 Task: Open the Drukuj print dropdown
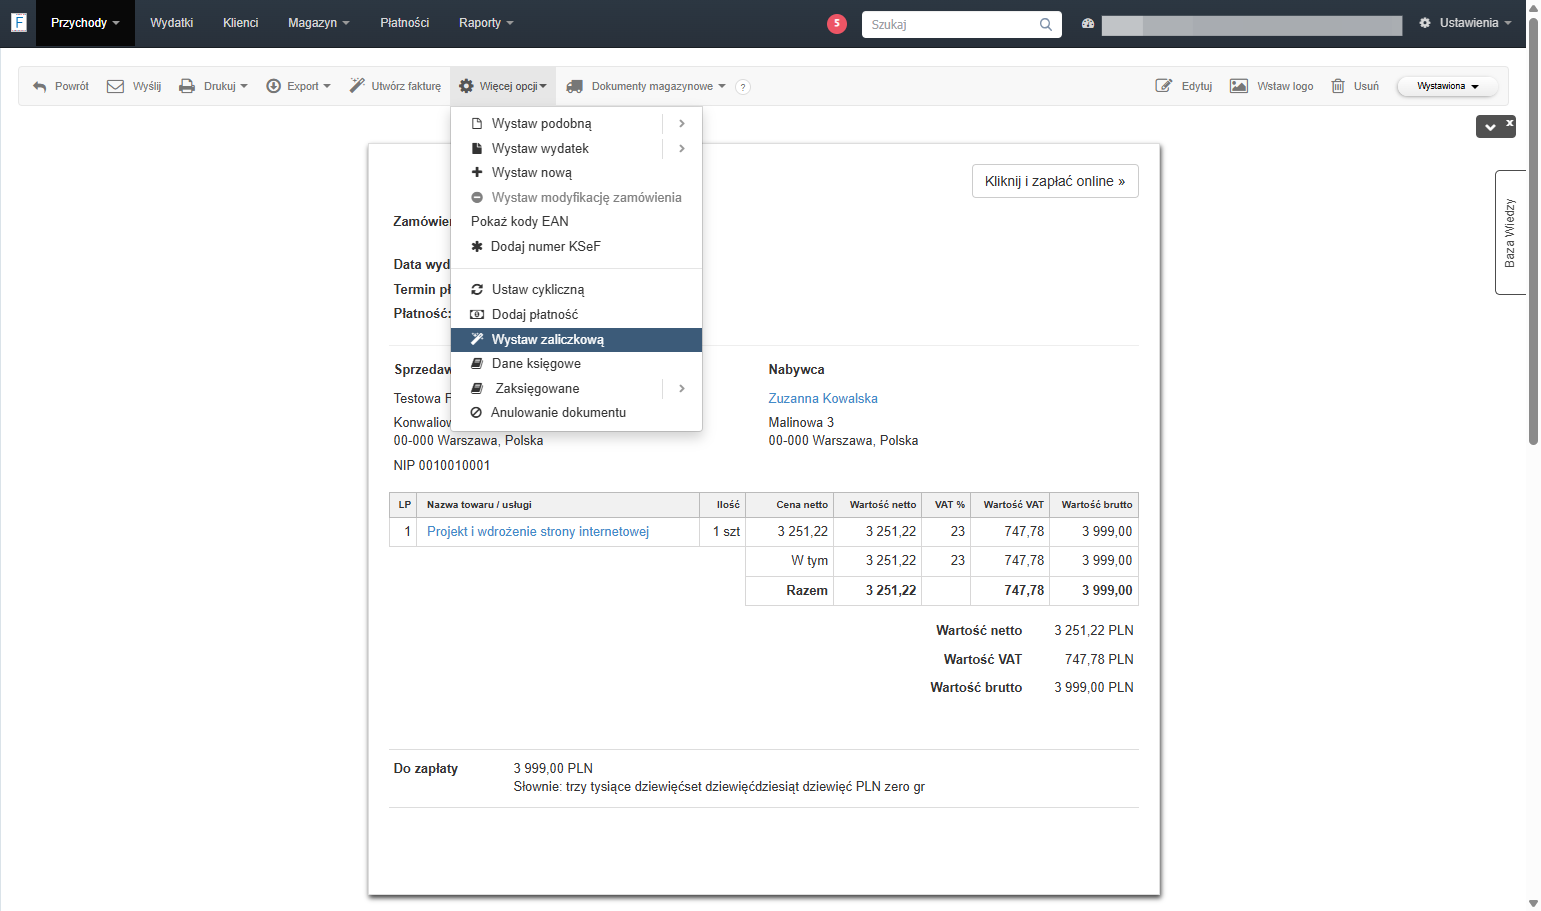tap(213, 86)
